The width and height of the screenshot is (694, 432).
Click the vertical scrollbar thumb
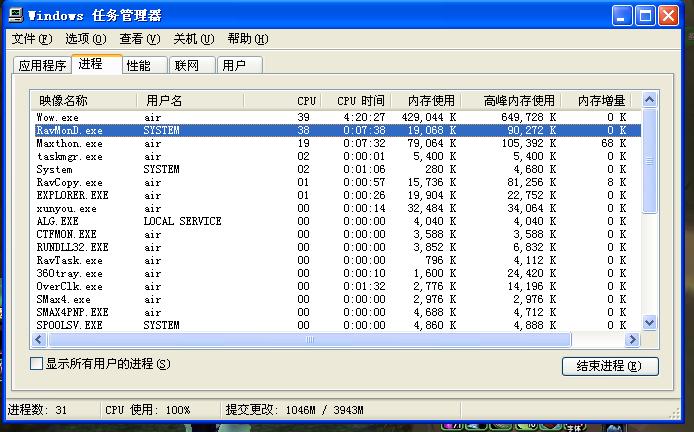[x=649, y=161]
